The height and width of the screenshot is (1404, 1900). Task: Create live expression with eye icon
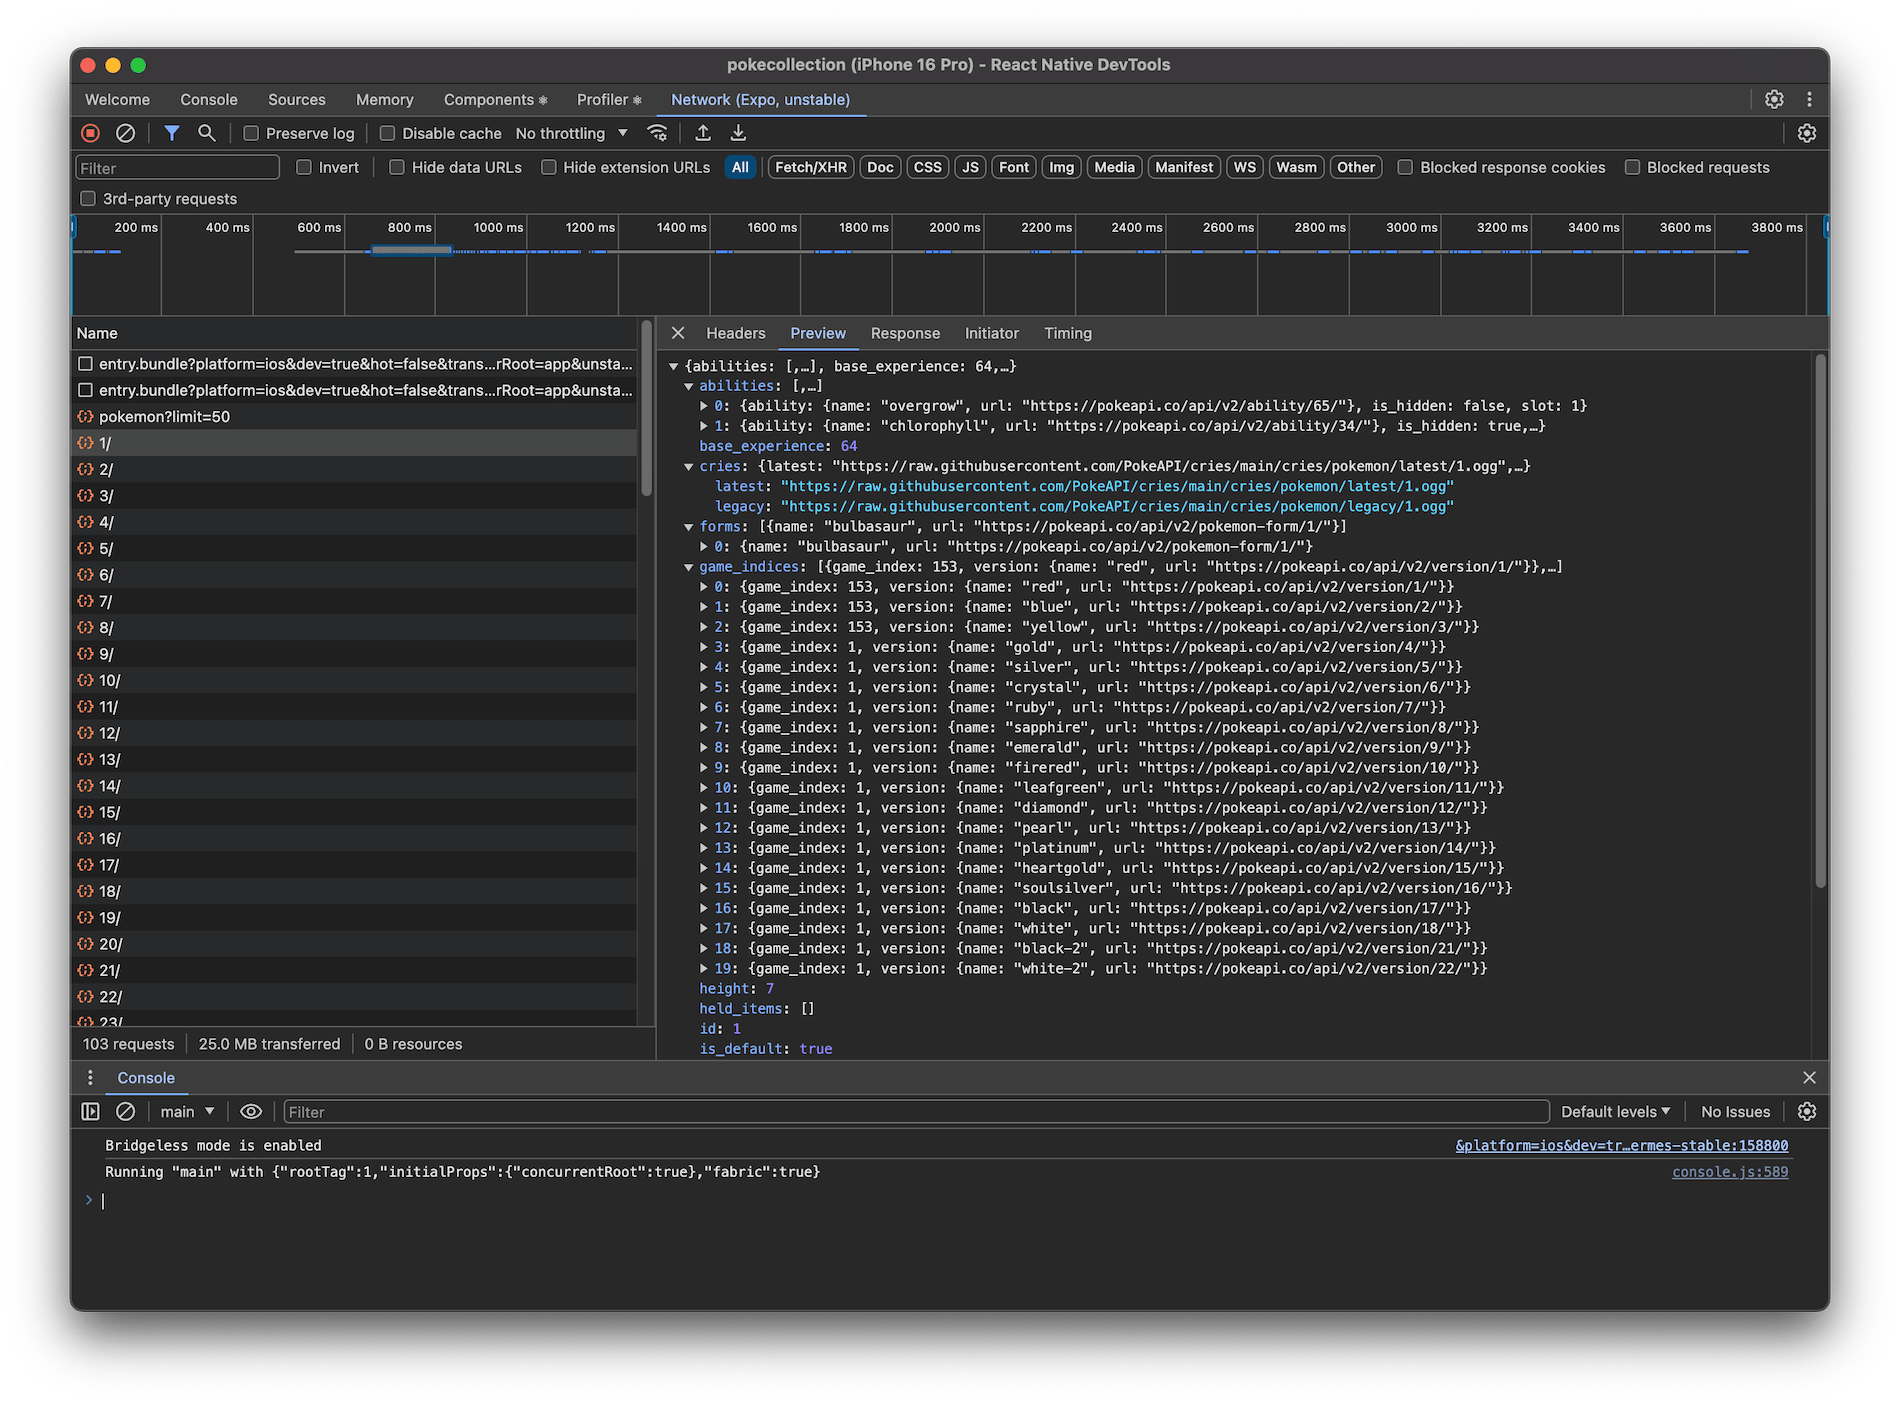[x=251, y=1111]
